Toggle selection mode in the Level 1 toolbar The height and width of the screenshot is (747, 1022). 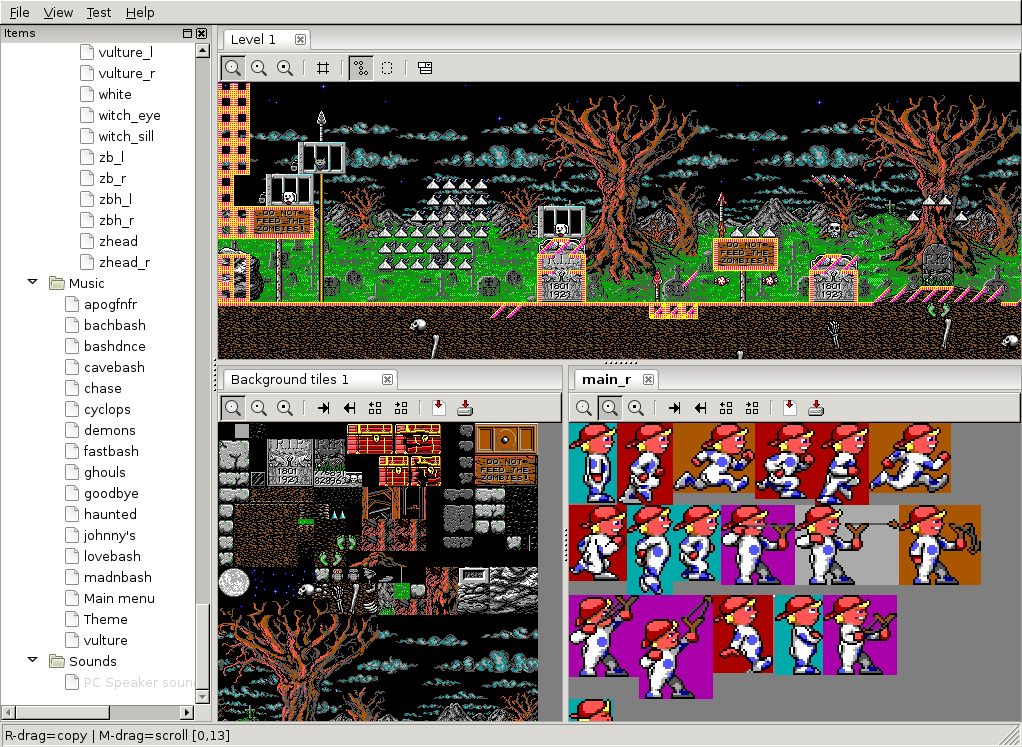387,68
